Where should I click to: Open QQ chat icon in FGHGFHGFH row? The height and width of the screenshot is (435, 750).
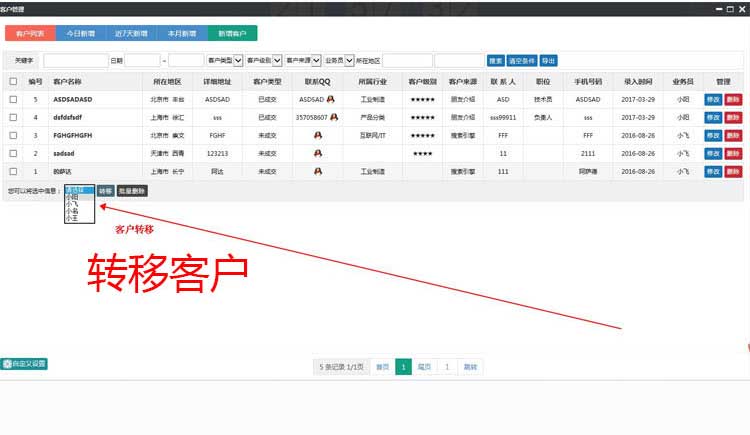pyautogui.click(x=317, y=135)
